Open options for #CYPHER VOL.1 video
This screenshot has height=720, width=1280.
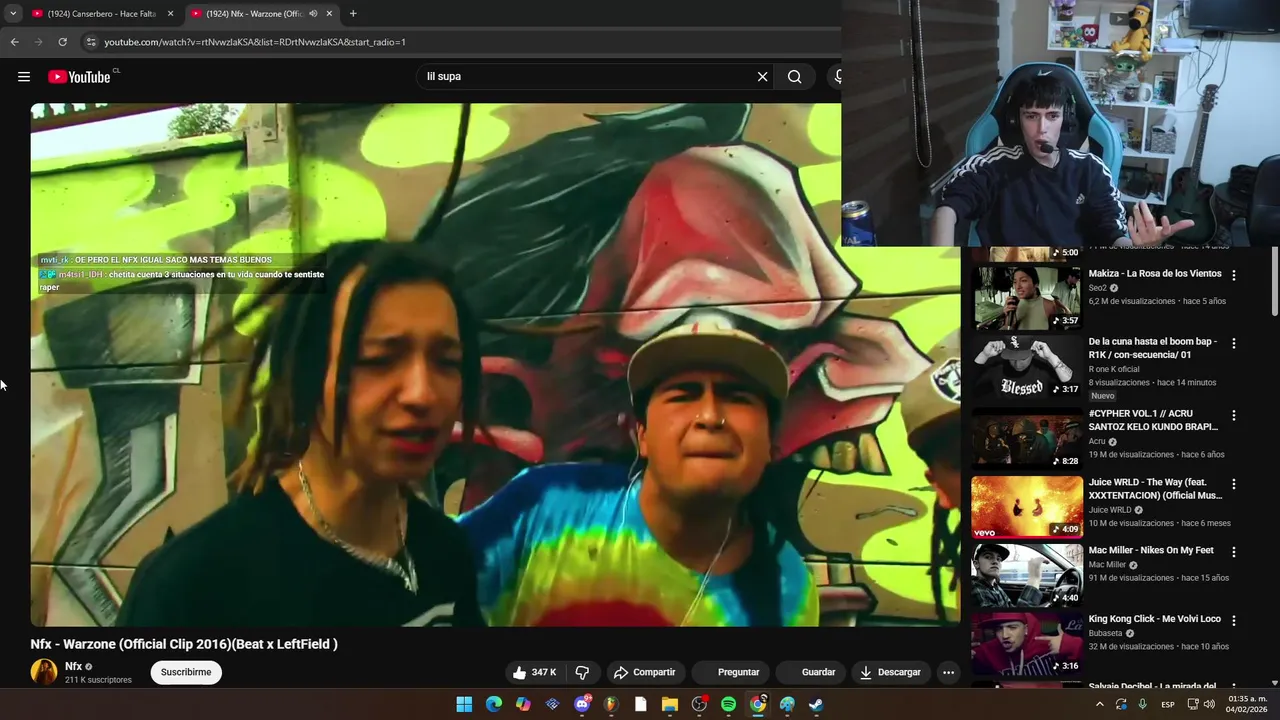coord(1233,415)
